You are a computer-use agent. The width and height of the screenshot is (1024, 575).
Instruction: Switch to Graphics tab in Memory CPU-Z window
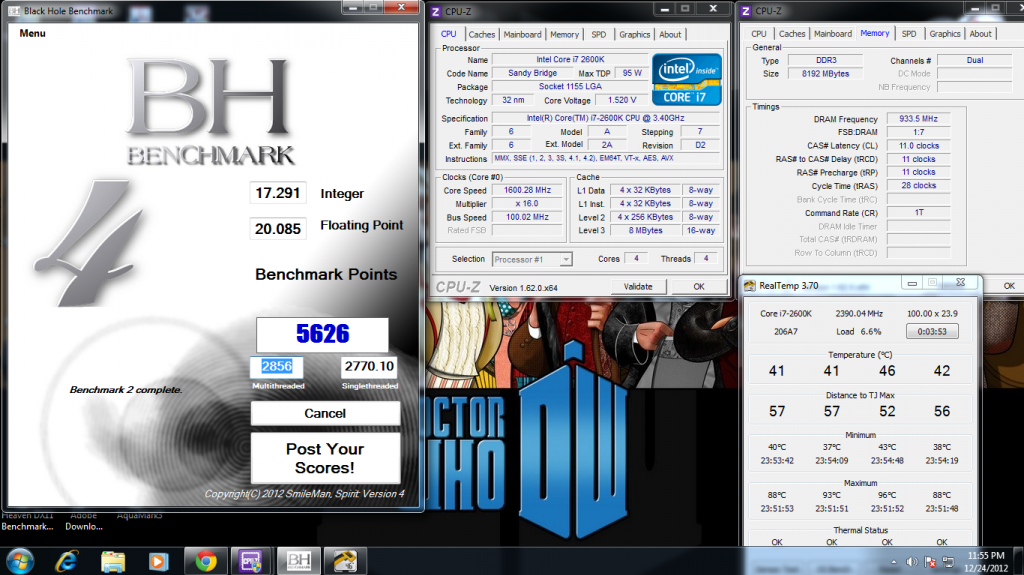click(x=945, y=34)
